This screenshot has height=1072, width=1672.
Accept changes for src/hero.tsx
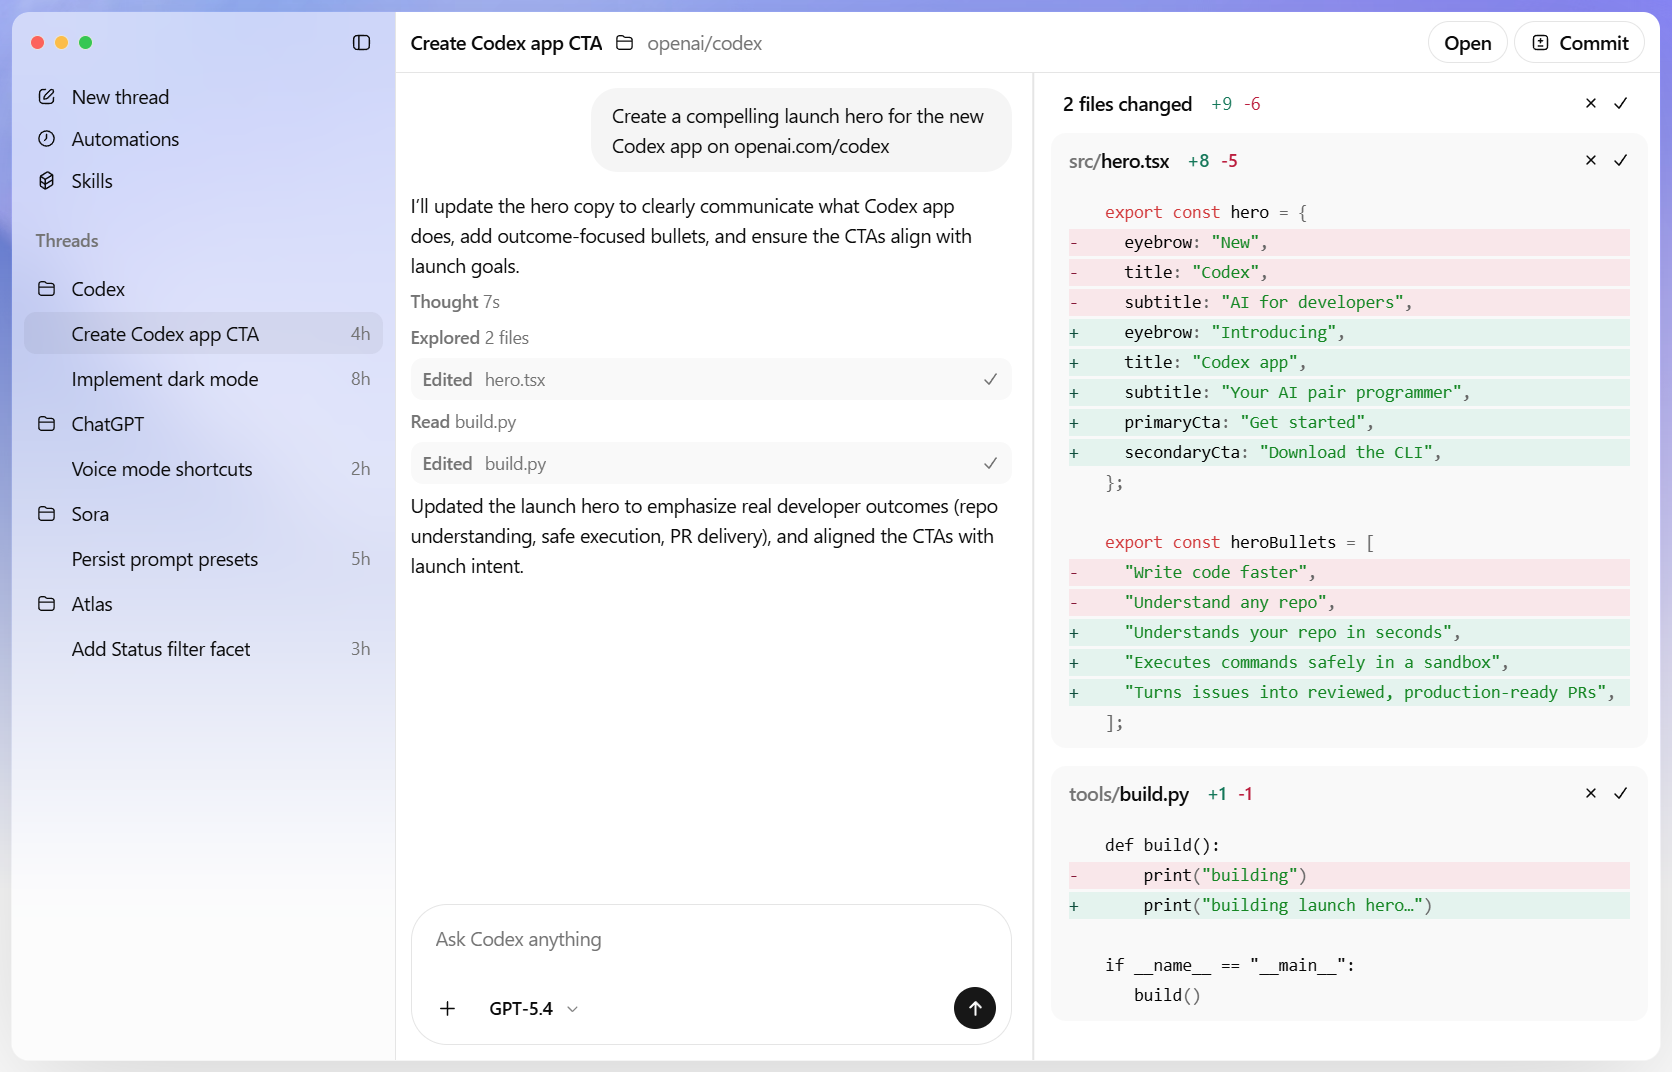coord(1621,160)
